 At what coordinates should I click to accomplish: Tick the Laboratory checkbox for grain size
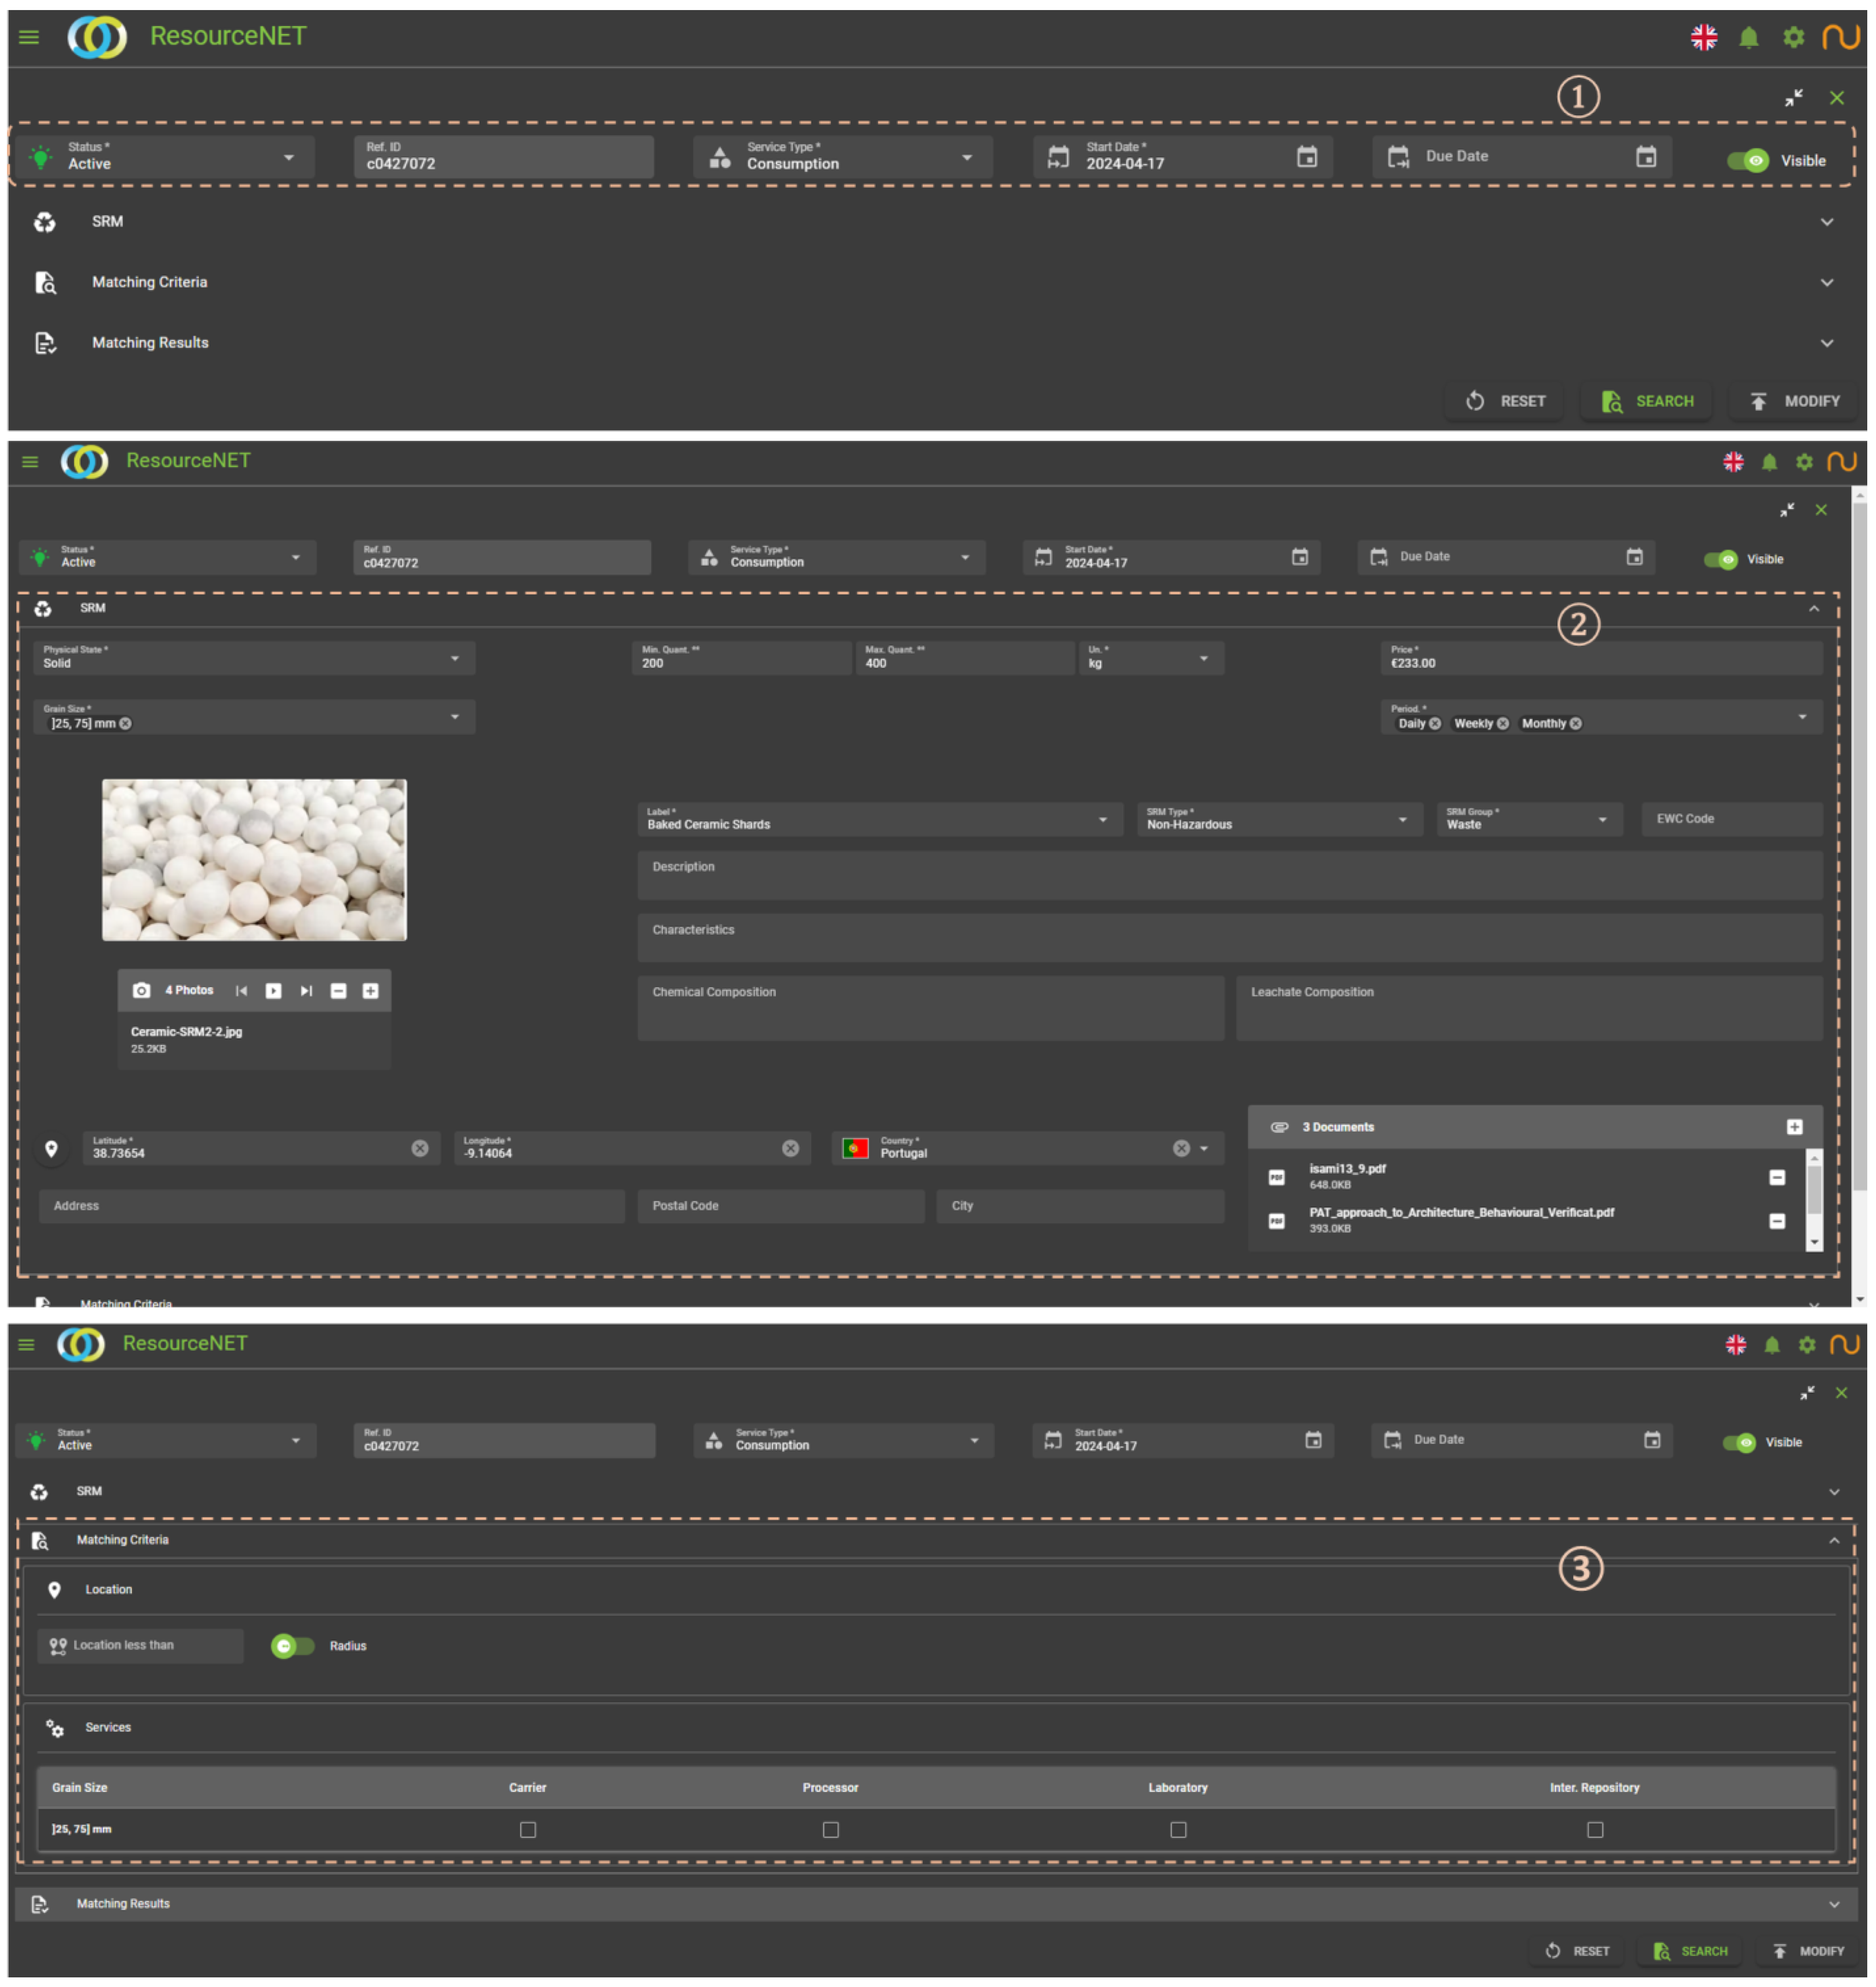1178,1829
